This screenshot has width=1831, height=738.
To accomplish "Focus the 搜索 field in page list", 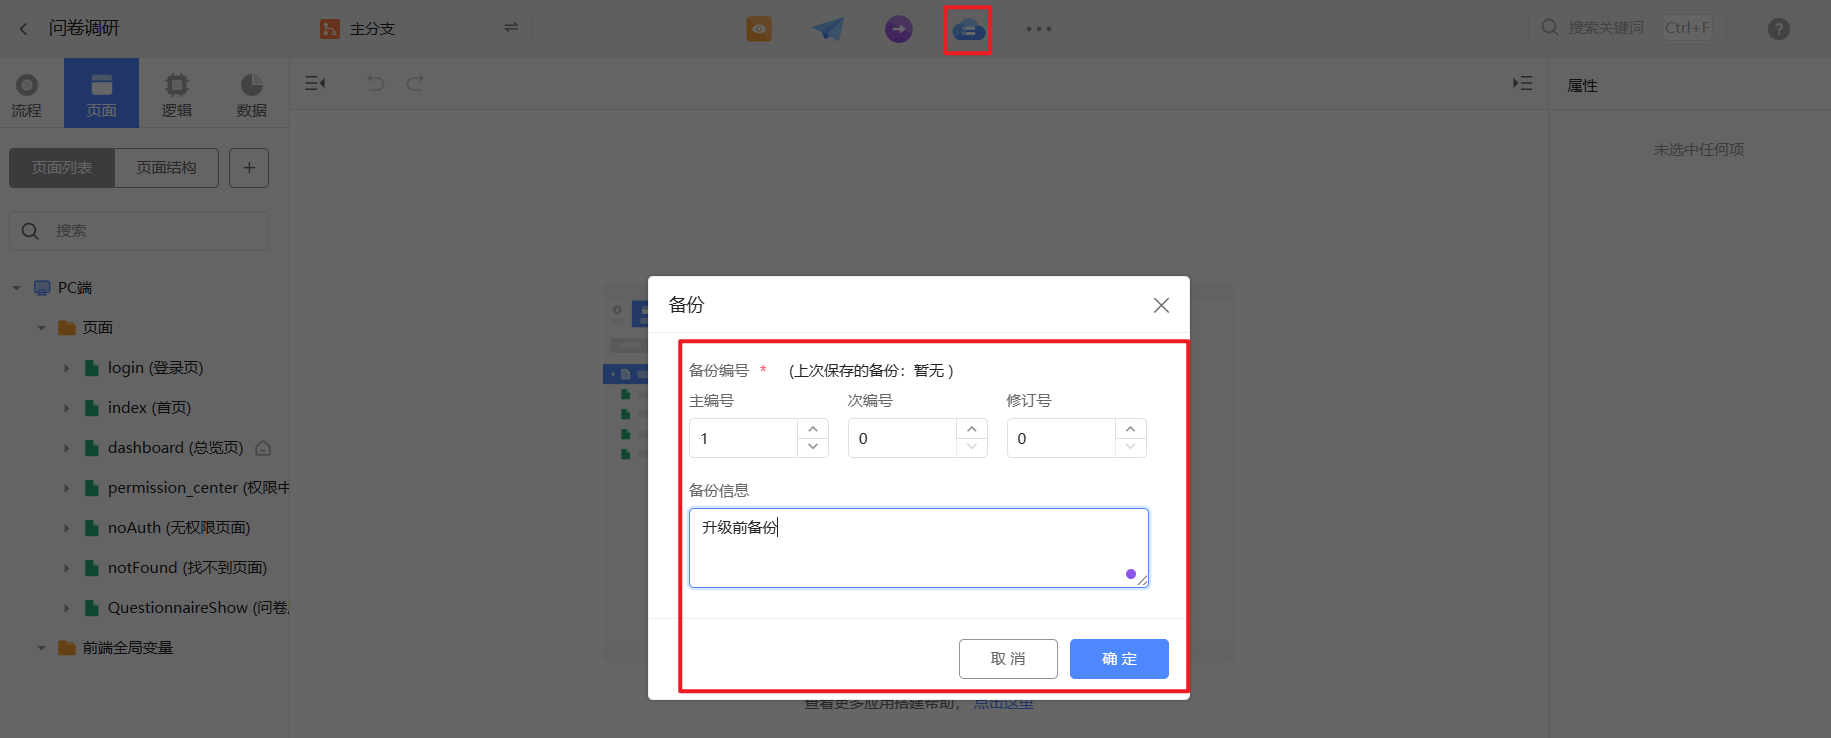I will [139, 231].
